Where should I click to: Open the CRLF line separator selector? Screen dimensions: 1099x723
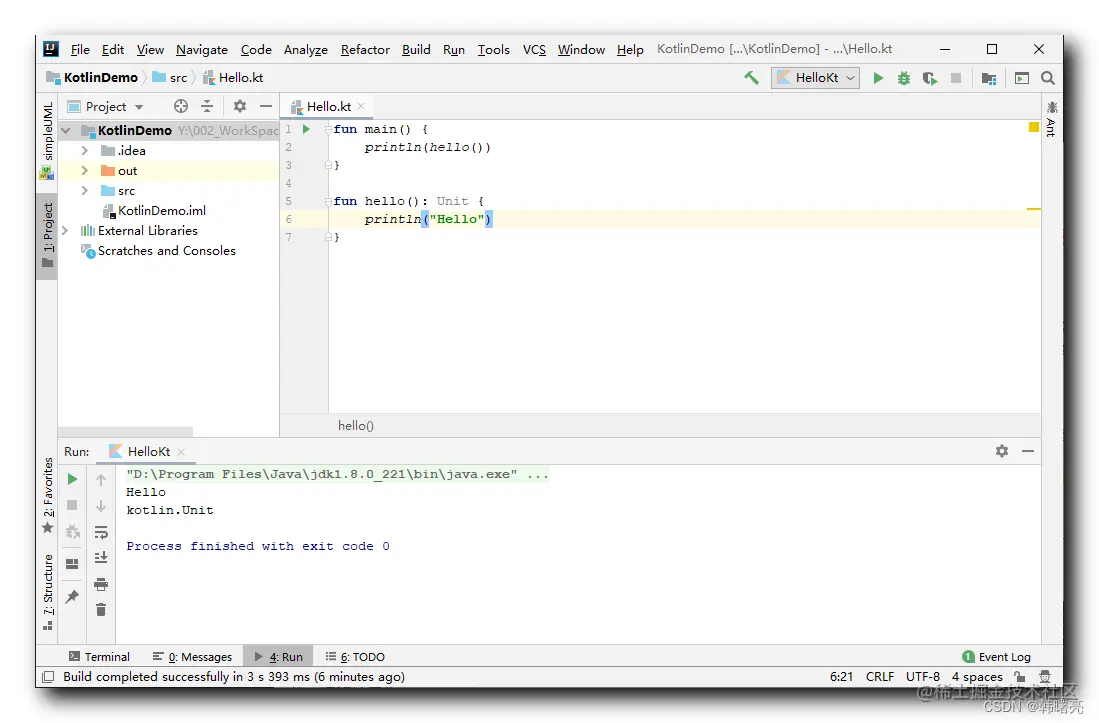pyautogui.click(x=880, y=677)
